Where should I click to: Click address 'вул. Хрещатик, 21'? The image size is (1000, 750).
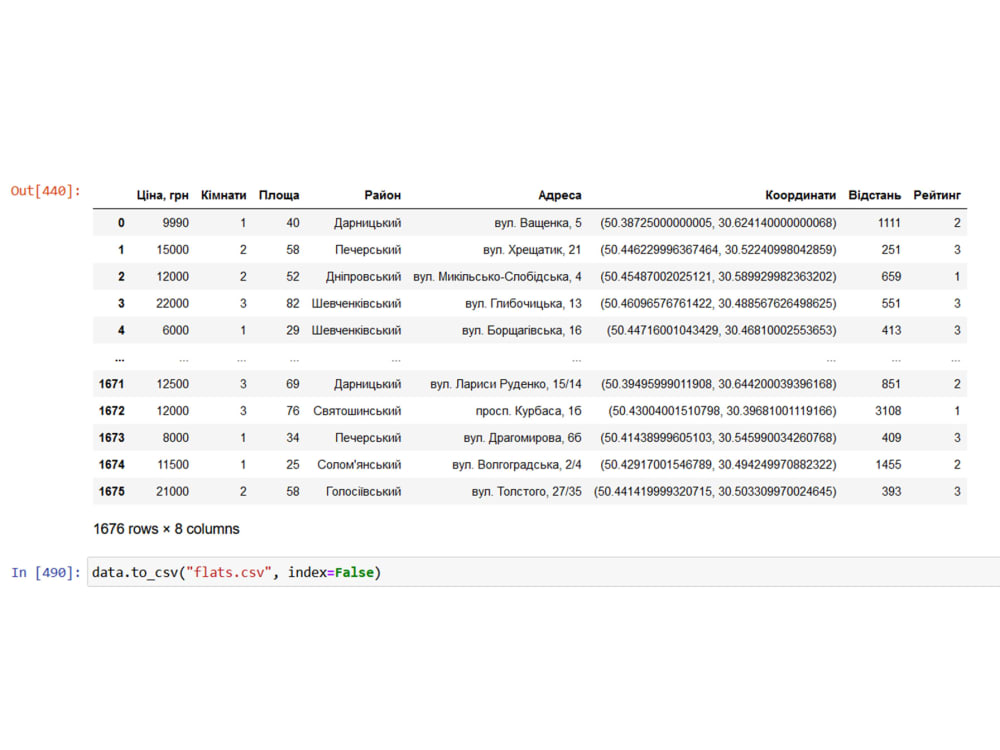pos(532,249)
